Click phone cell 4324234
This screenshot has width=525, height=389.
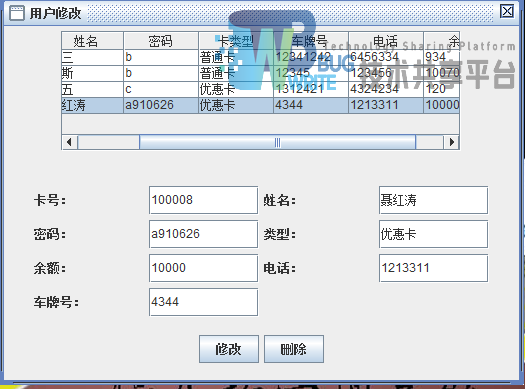point(386,89)
